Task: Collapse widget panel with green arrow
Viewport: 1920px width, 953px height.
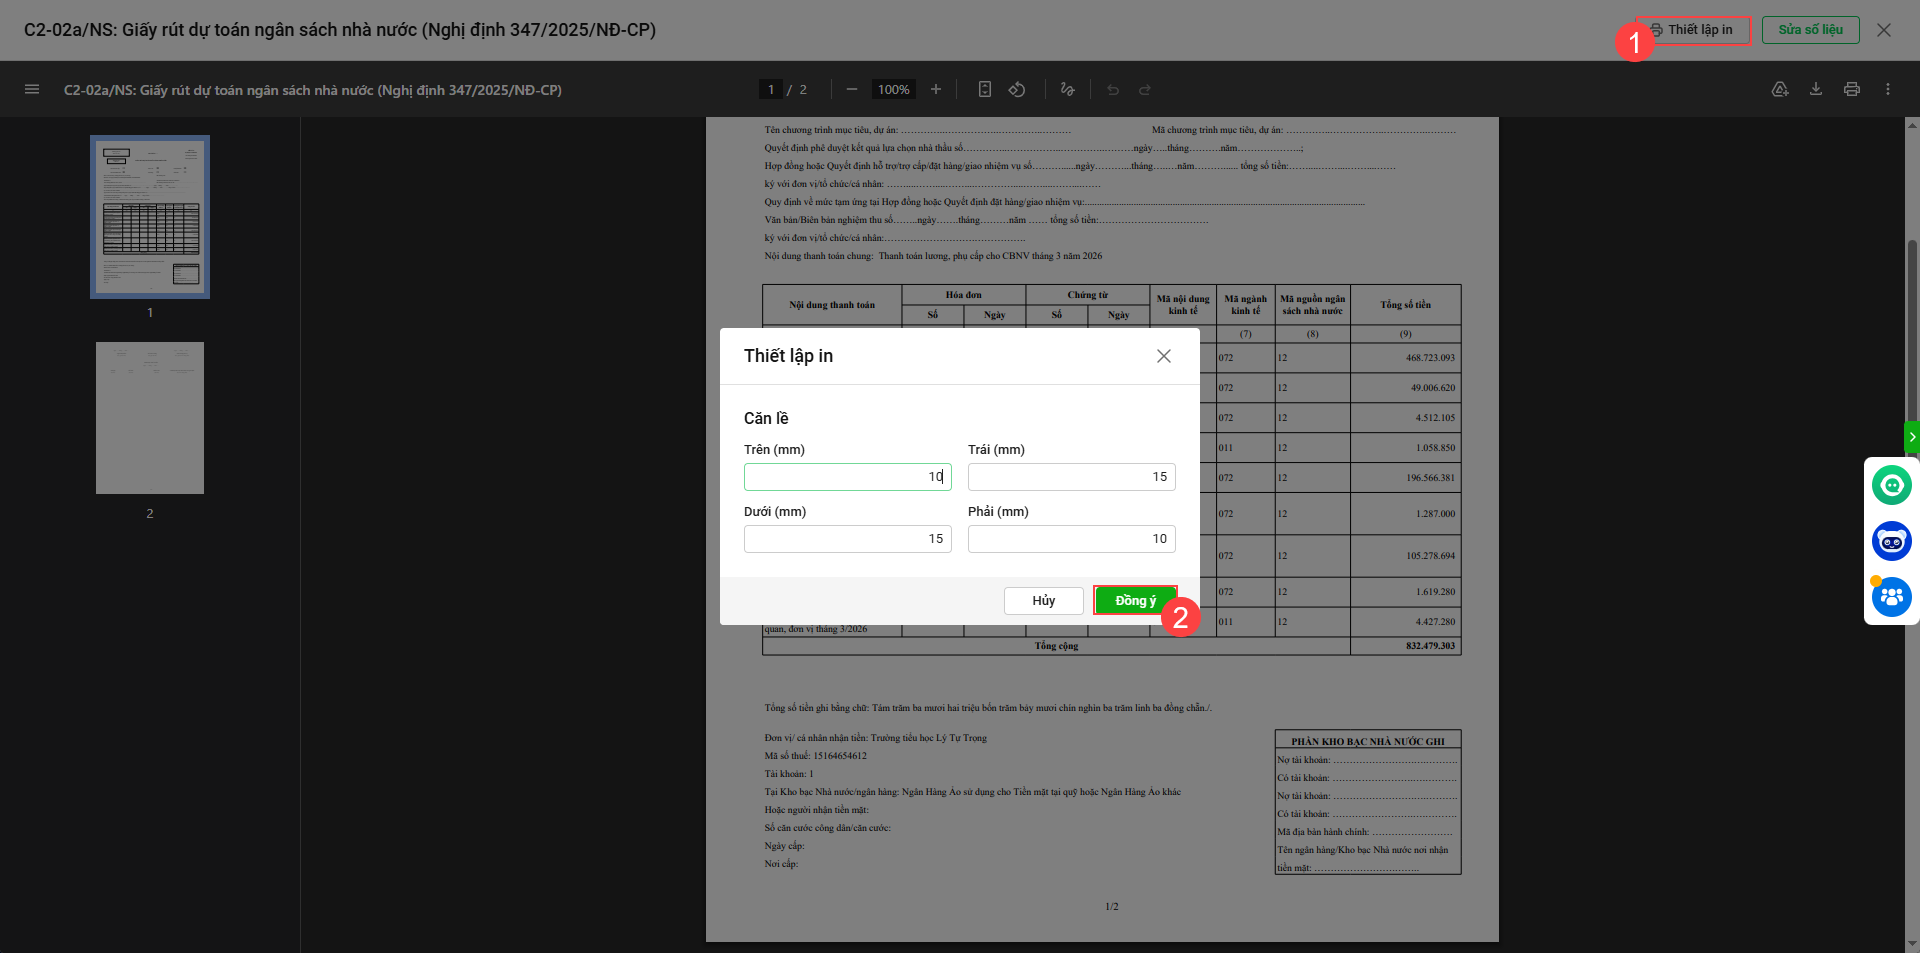Action: [1912, 437]
